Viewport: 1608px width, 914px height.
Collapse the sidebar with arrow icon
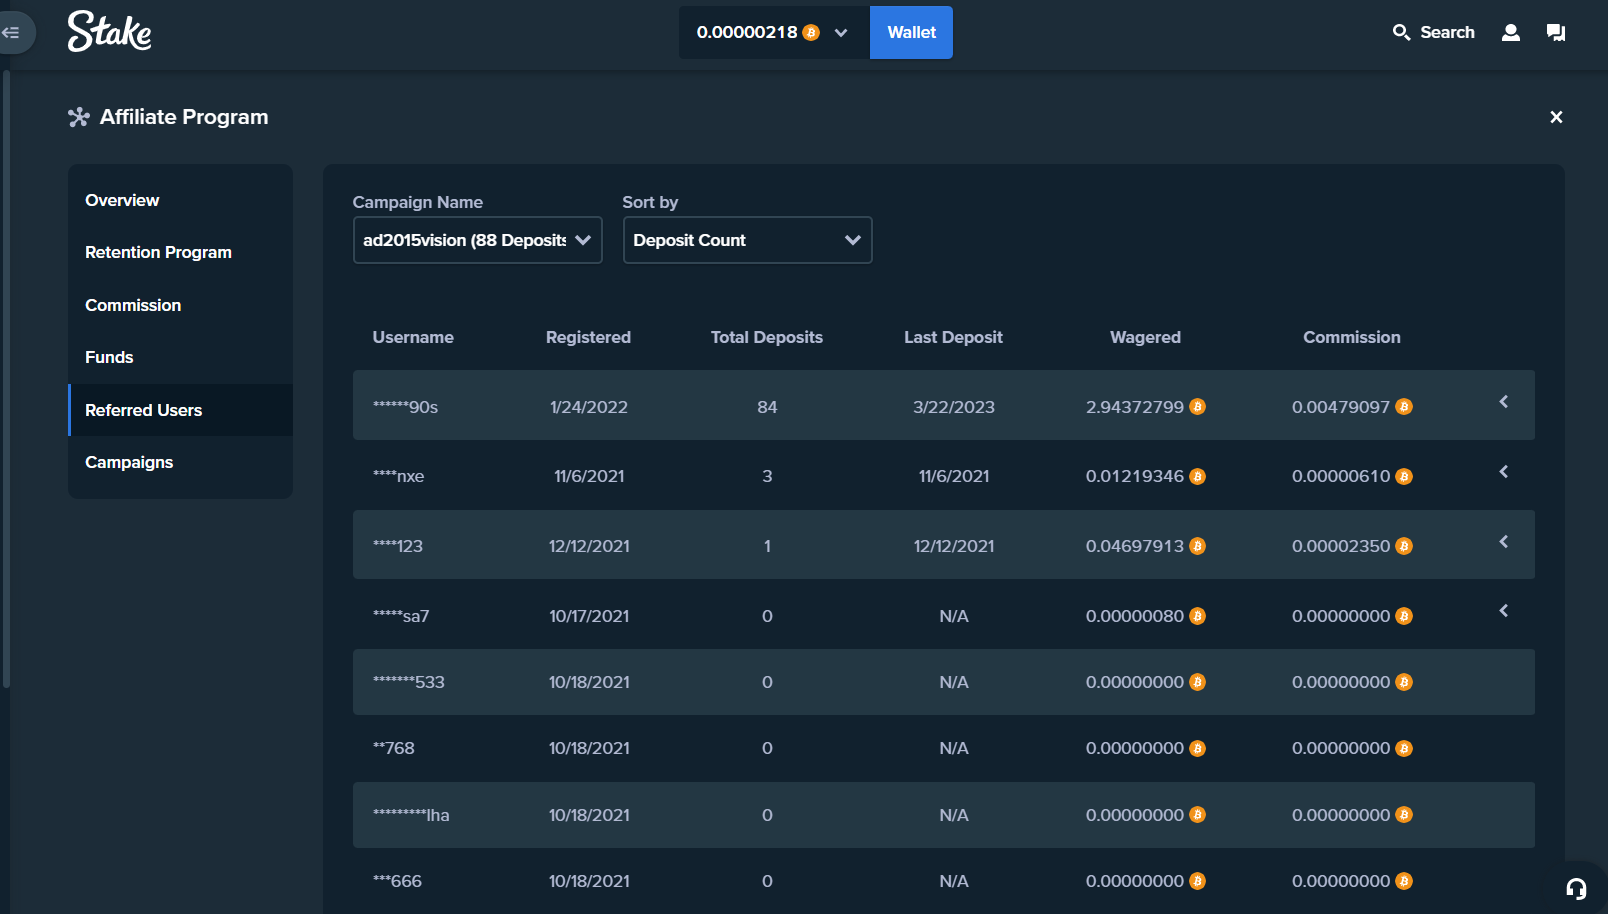[x=12, y=32]
